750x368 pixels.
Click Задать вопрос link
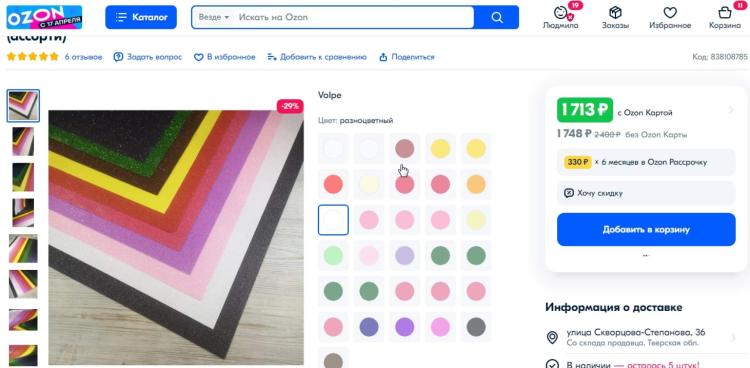148,57
